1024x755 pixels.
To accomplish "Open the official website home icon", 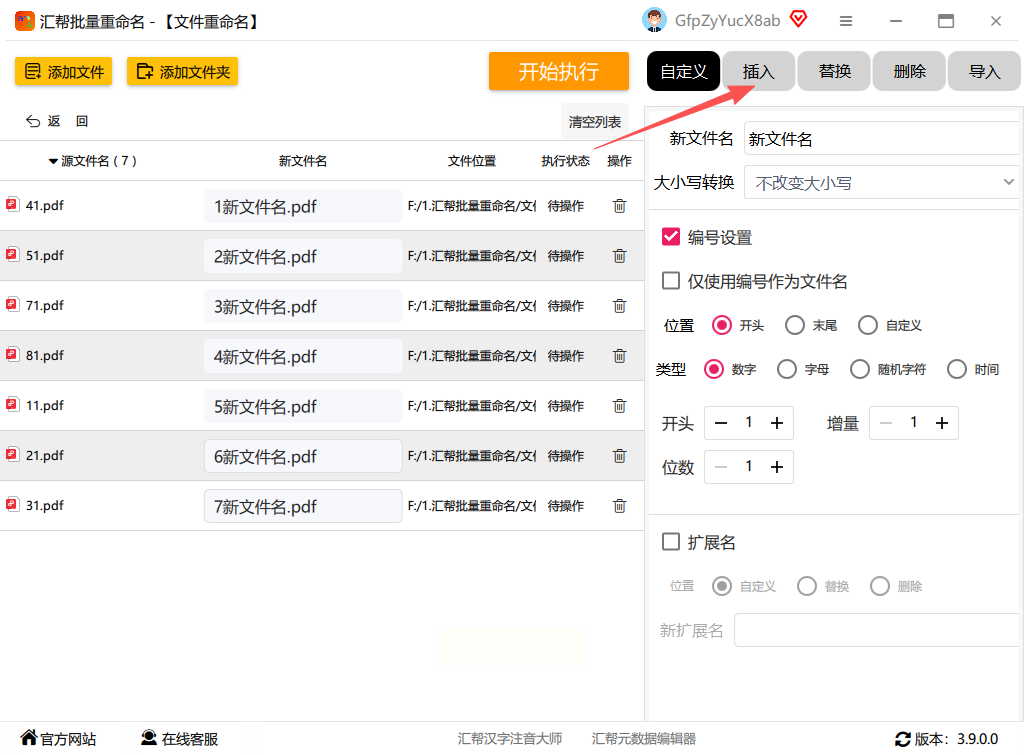I will 29,738.
